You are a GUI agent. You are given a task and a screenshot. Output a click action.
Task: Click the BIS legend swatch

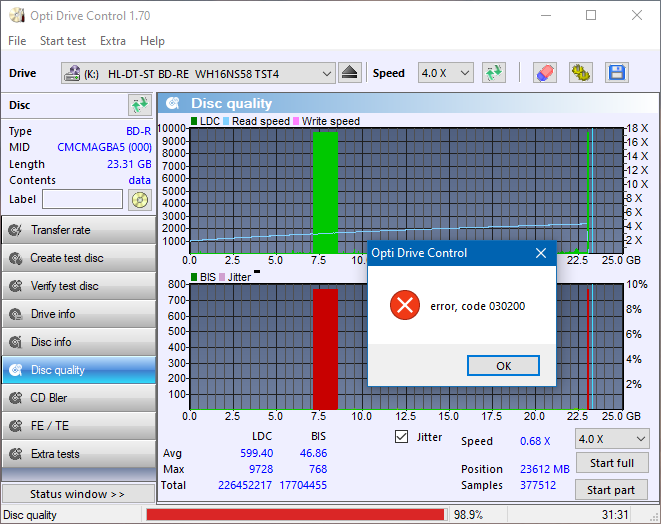tap(194, 277)
